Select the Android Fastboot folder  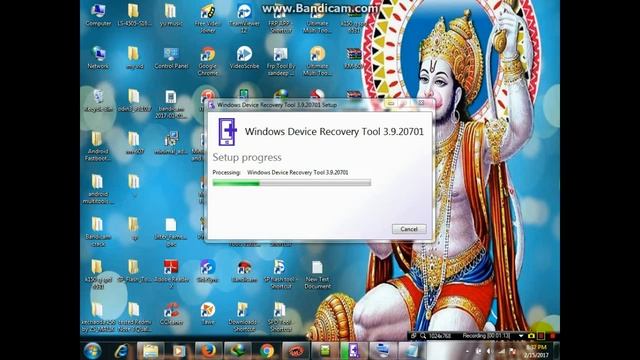pyautogui.click(x=98, y=147)
